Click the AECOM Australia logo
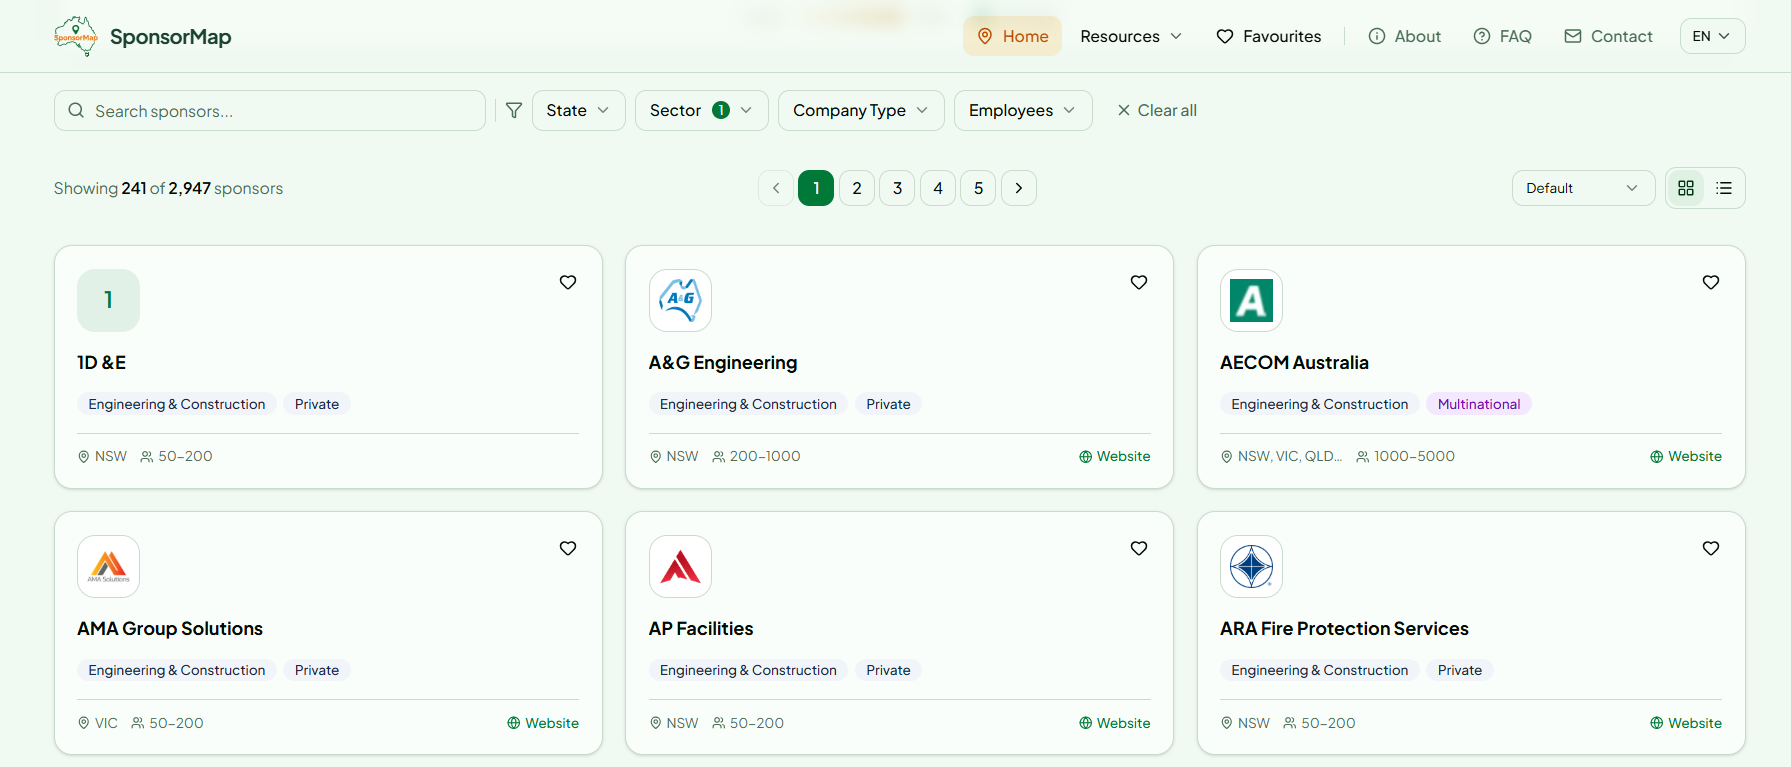This screenshot has height=767, width=1791. 1251,300
